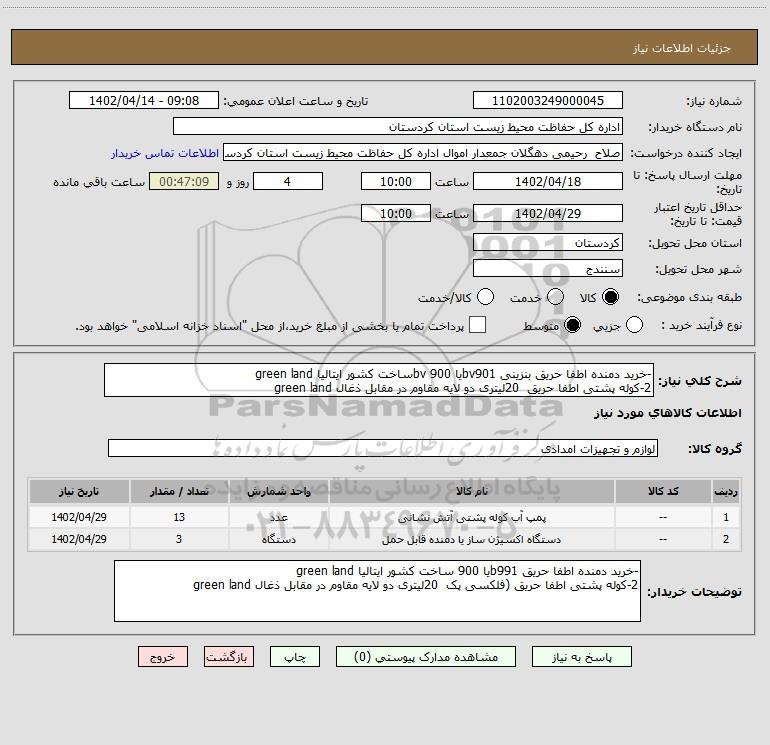770x745 pixels.
Task: Click the نام کالا column header
Action: (471, 491)
